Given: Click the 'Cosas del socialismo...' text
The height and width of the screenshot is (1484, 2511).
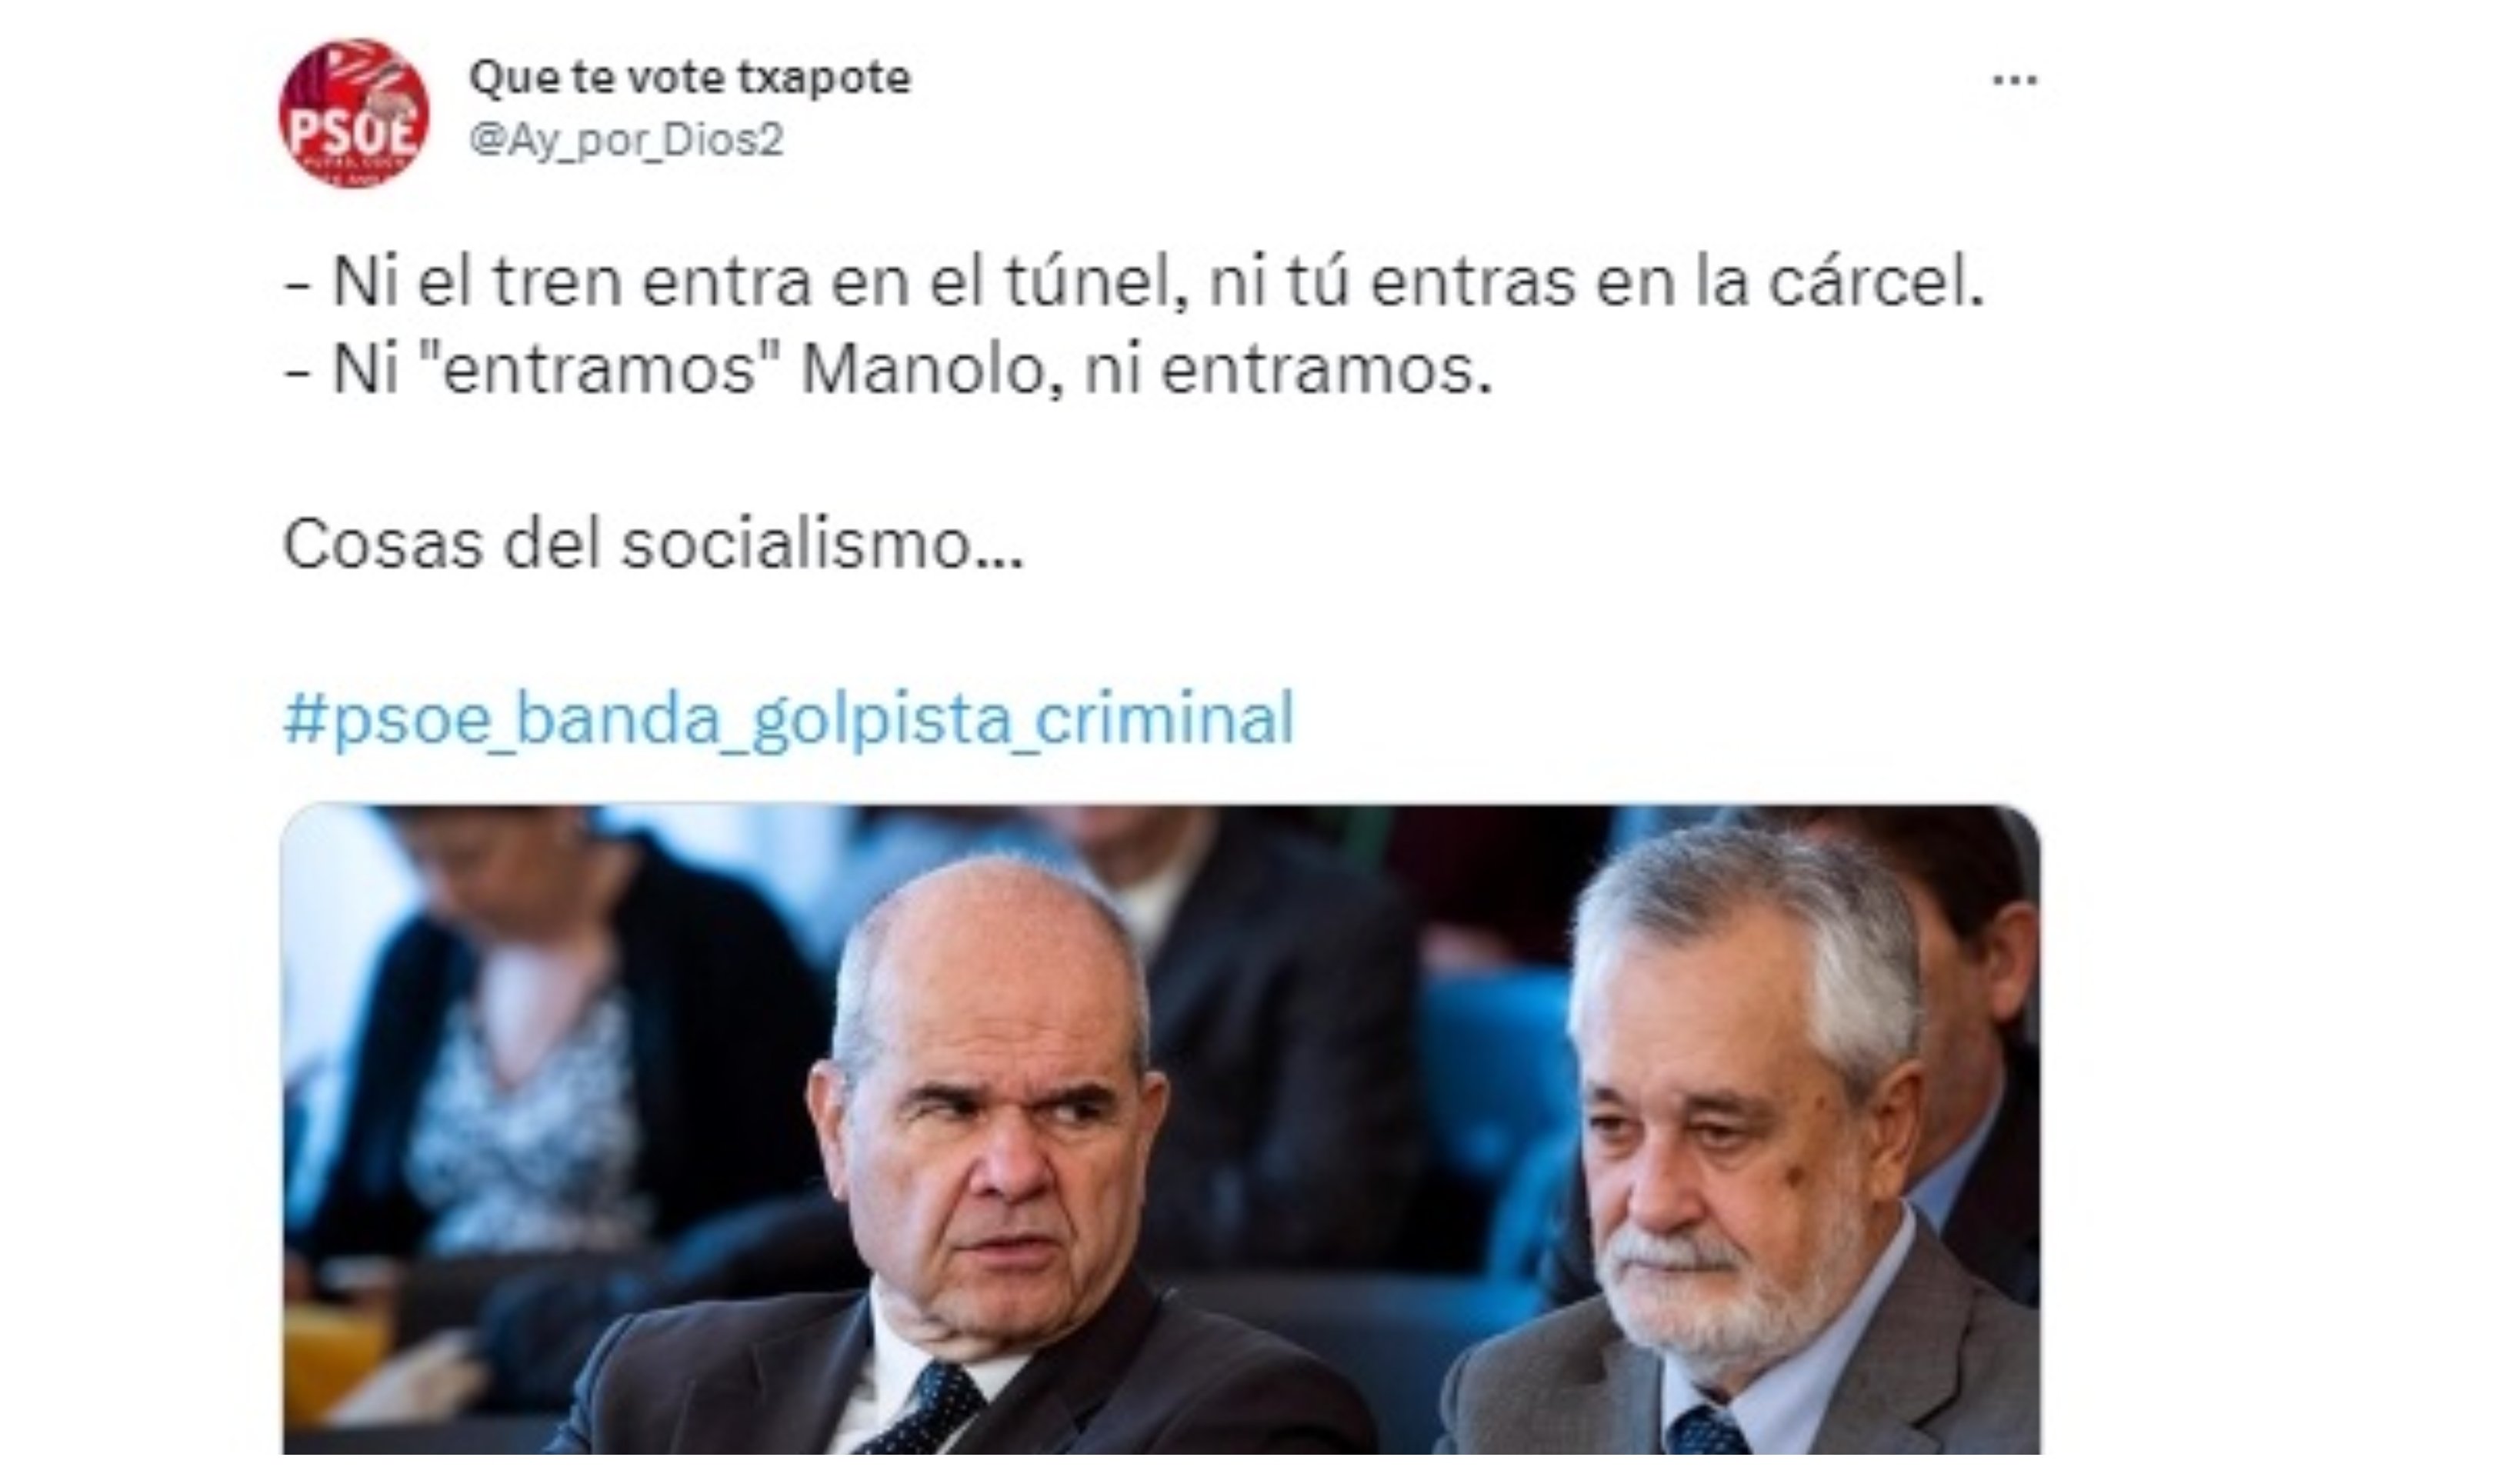Looking at the screenshot, I should (654, 546).
